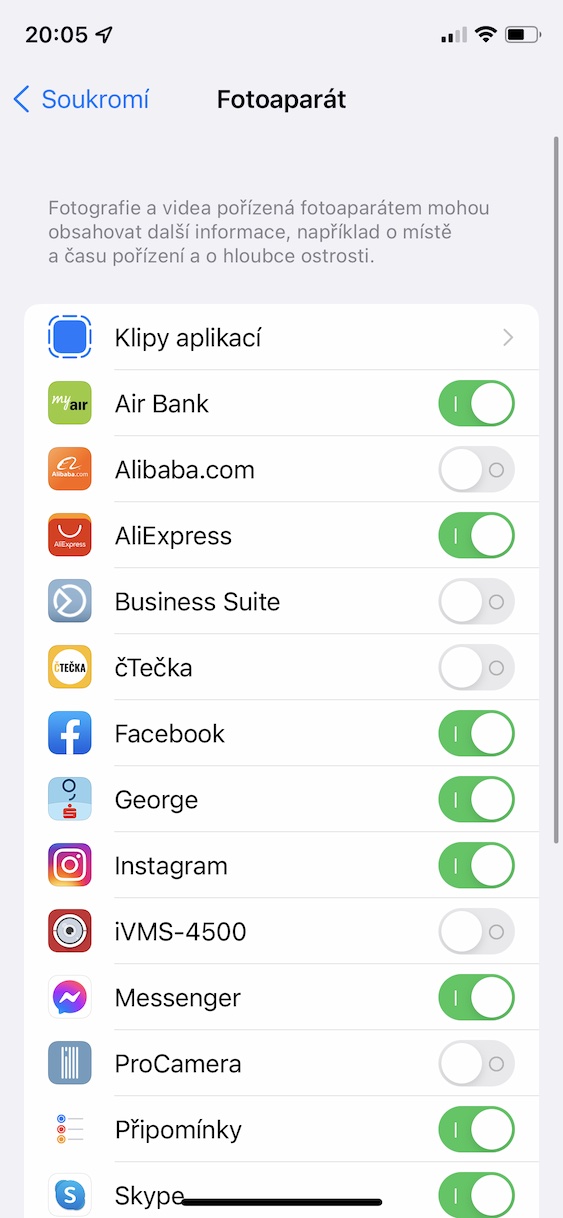563x1218 pixels.
Task: Turn off George camera switch
Action: coord(477,800)
